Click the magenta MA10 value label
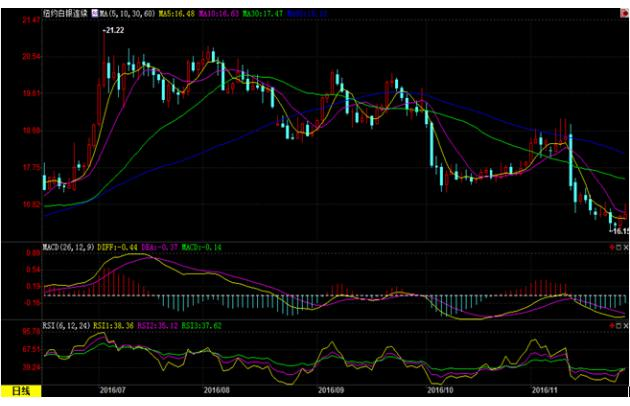This screenshot has width=630, height=406. (219, 13)
